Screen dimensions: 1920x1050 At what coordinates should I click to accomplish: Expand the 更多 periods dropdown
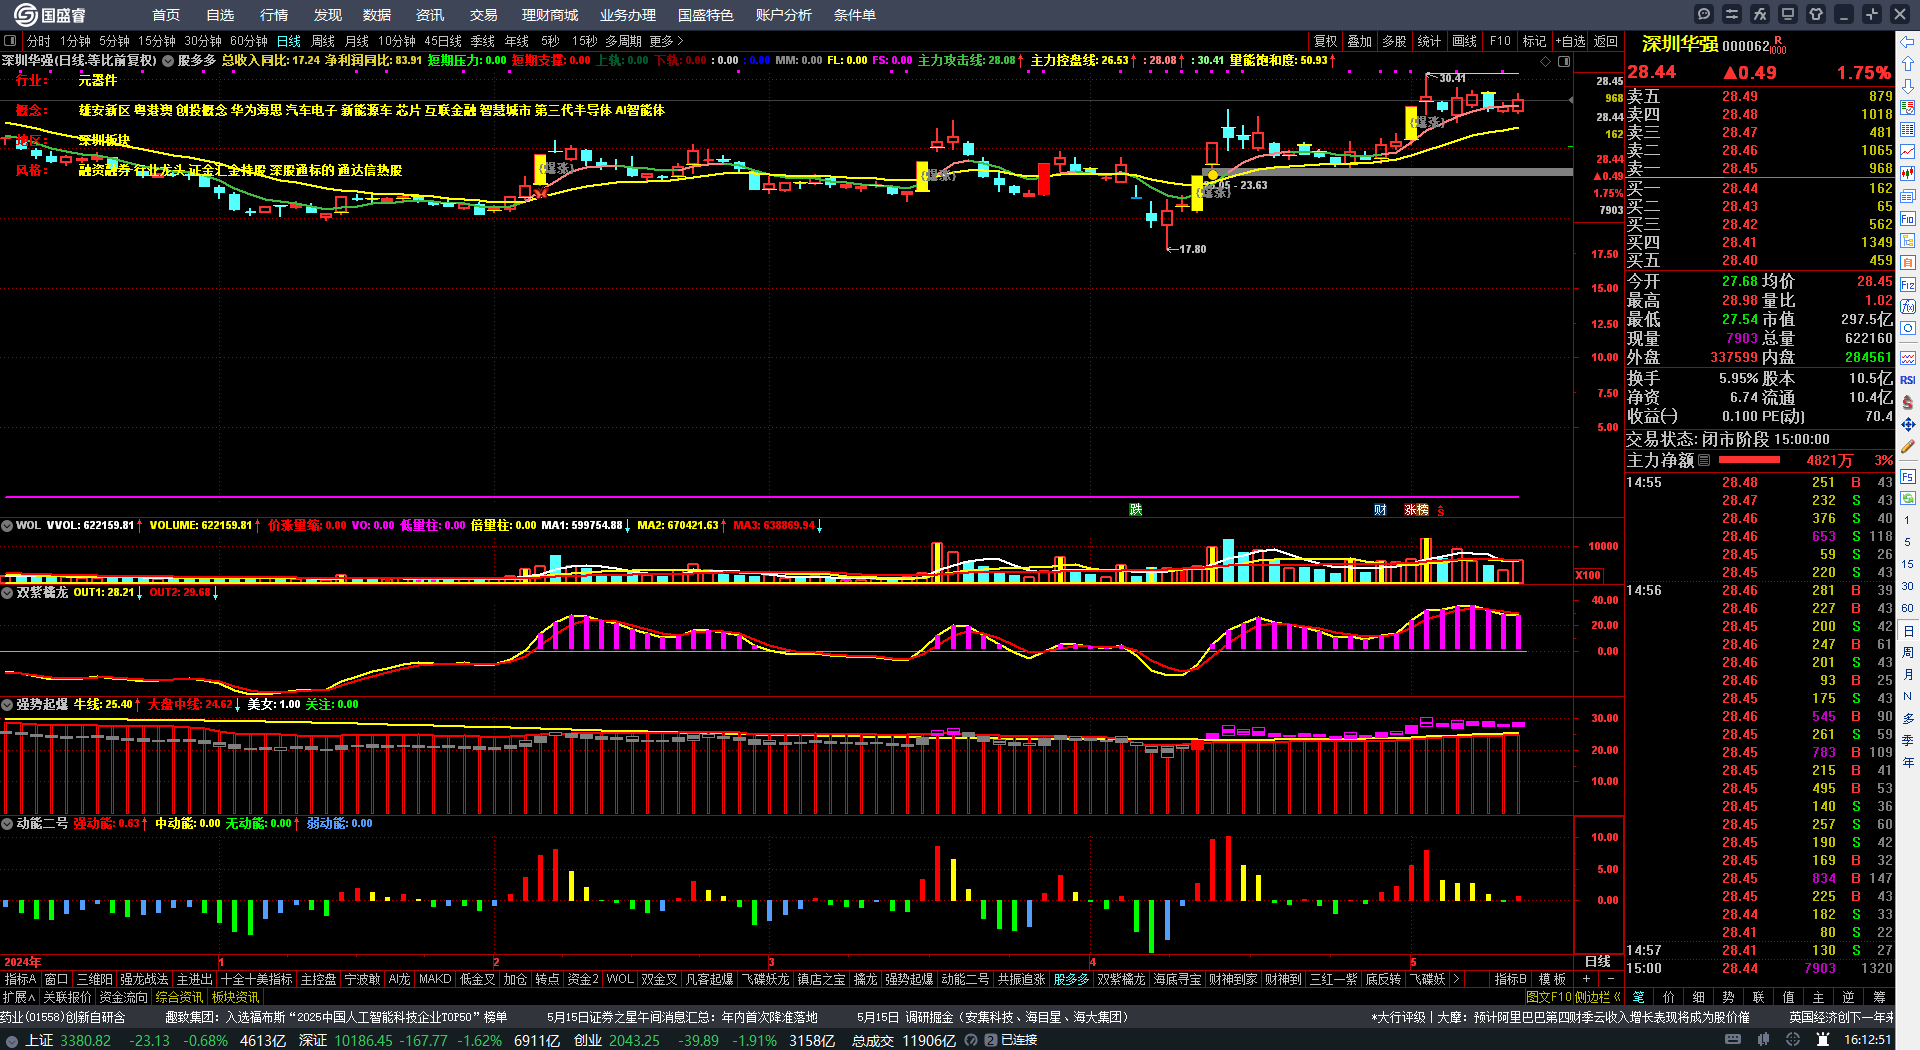click(x=667, y=41)
